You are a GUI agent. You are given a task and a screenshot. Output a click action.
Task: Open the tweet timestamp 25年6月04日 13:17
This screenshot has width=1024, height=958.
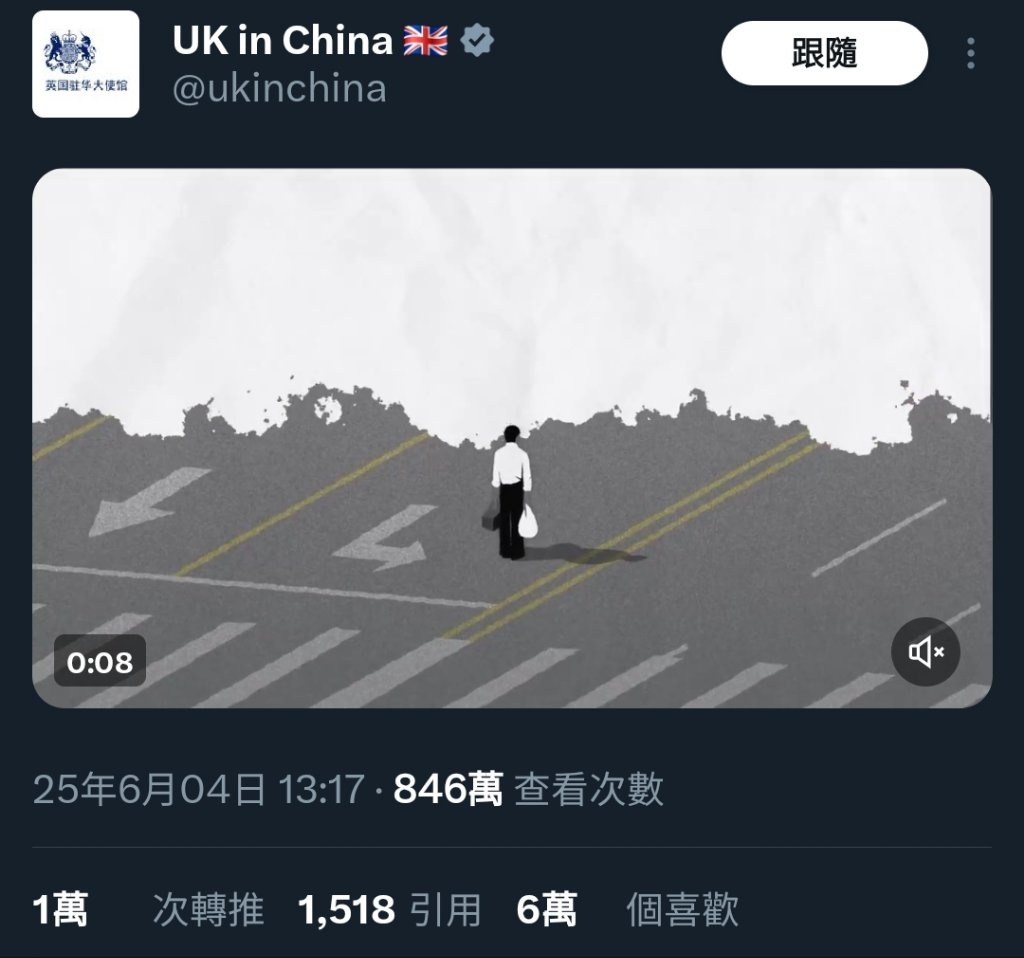[199, 789]
